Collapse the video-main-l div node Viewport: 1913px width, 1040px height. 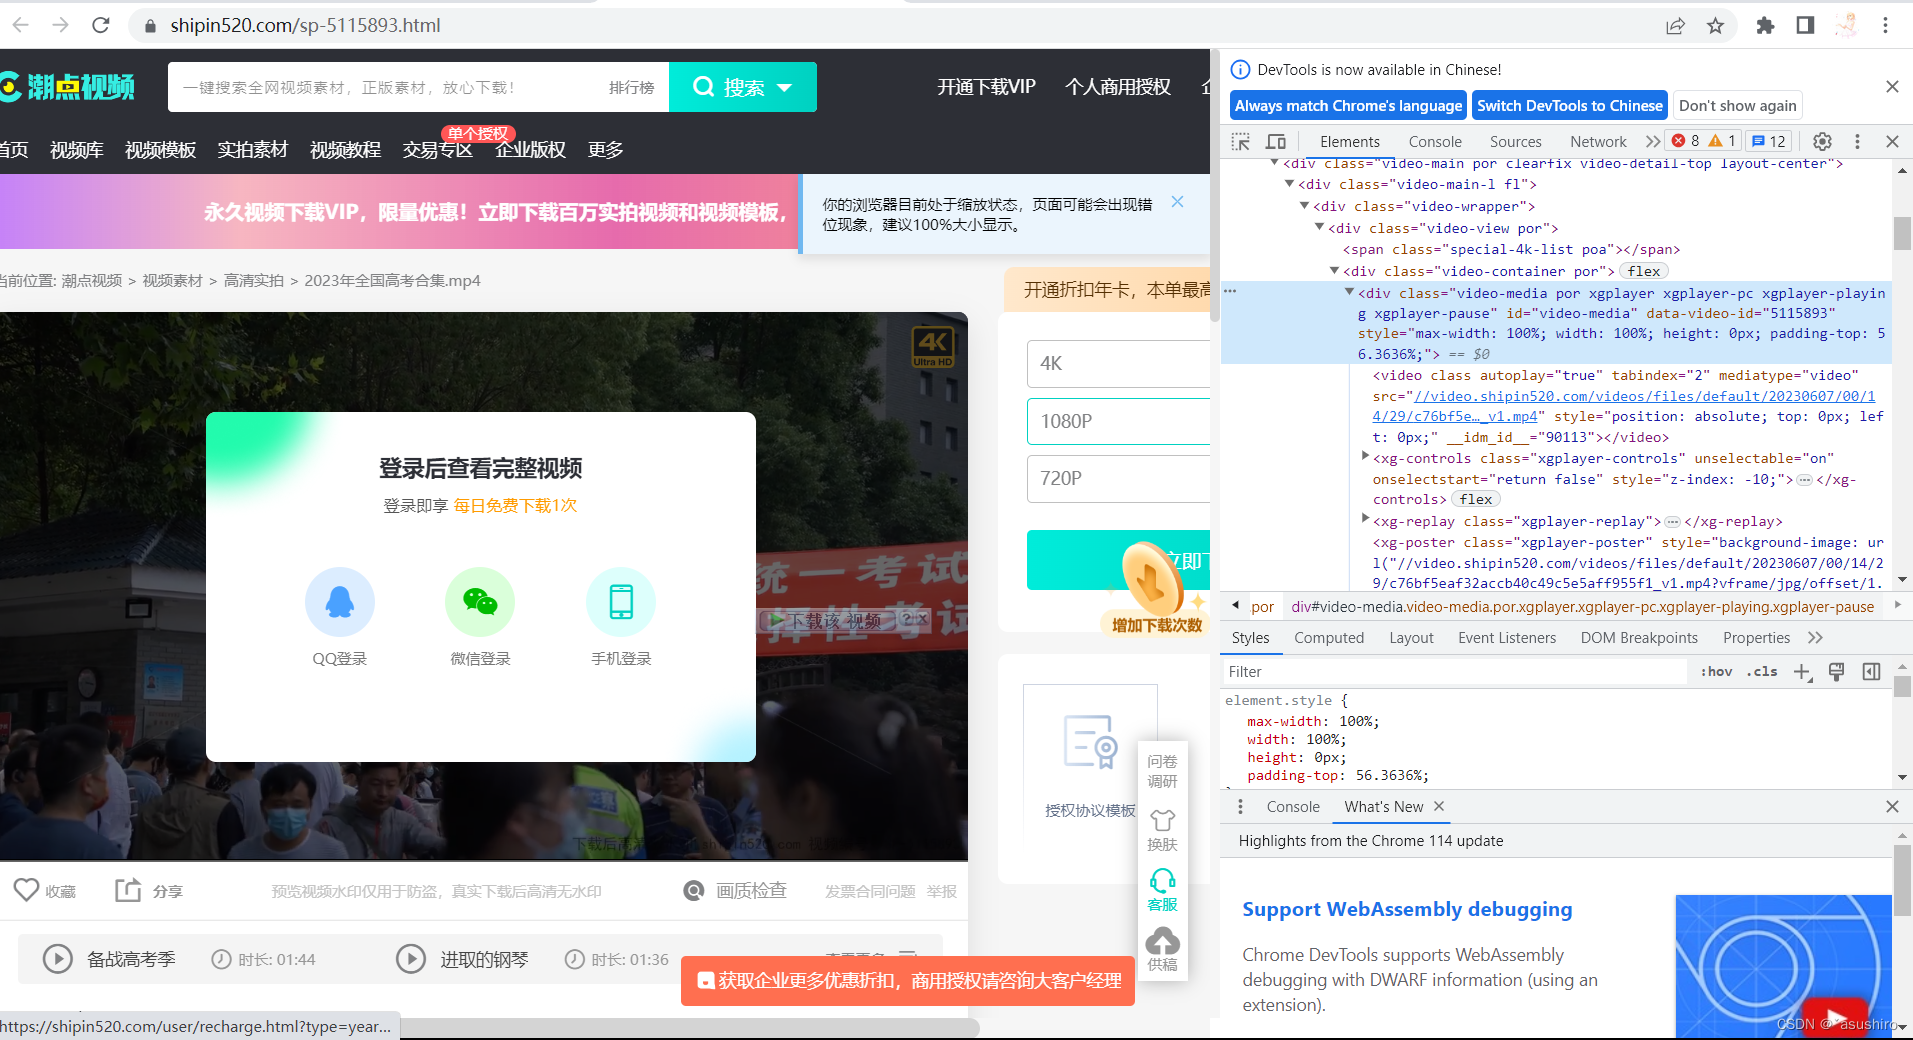pos(1289,184)
